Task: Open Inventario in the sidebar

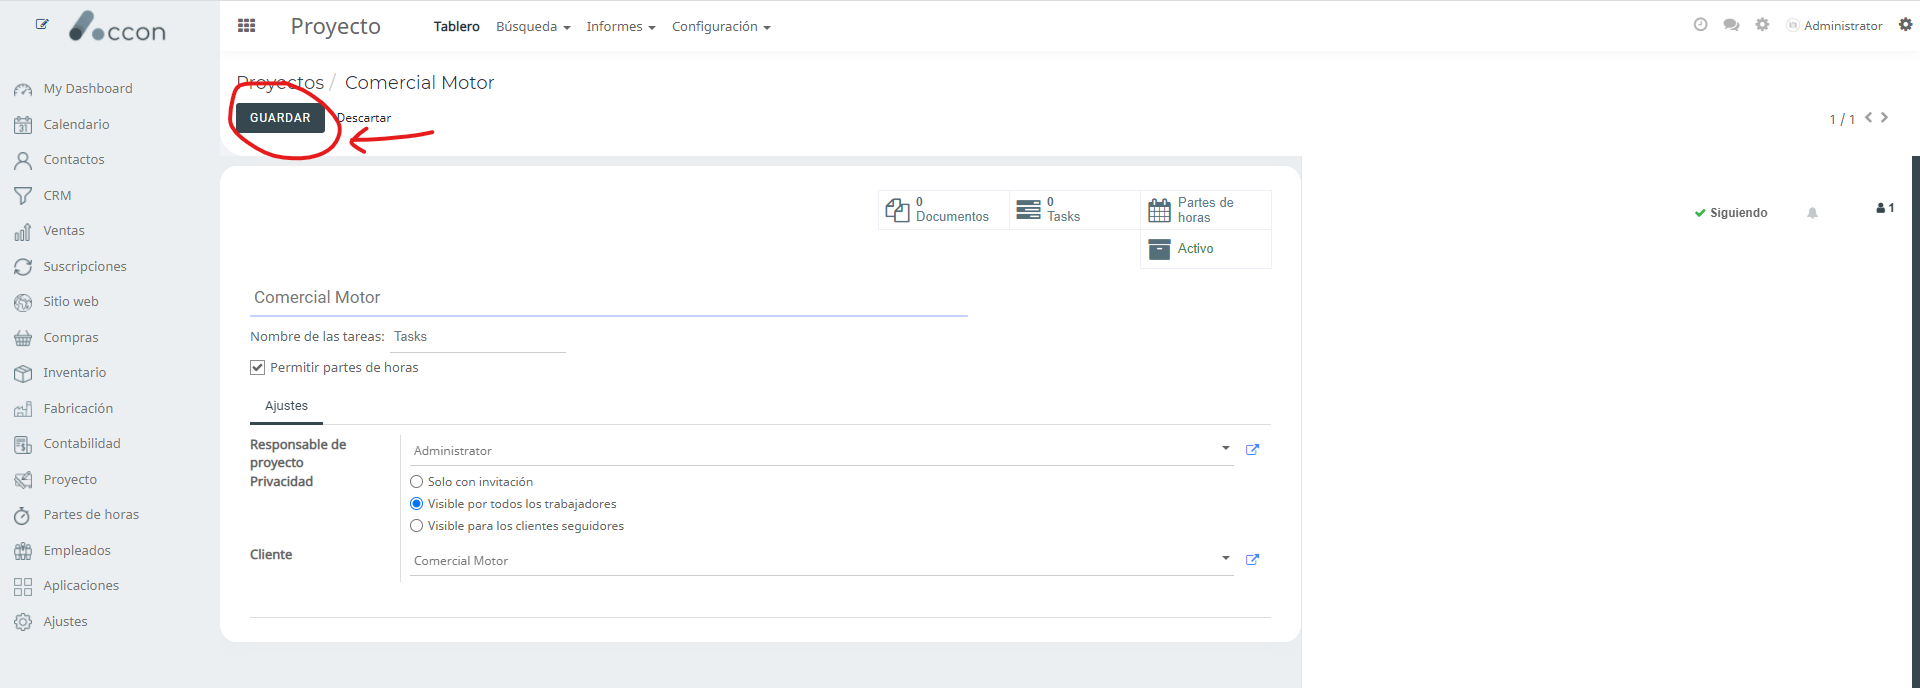Action: click(75, 373)
